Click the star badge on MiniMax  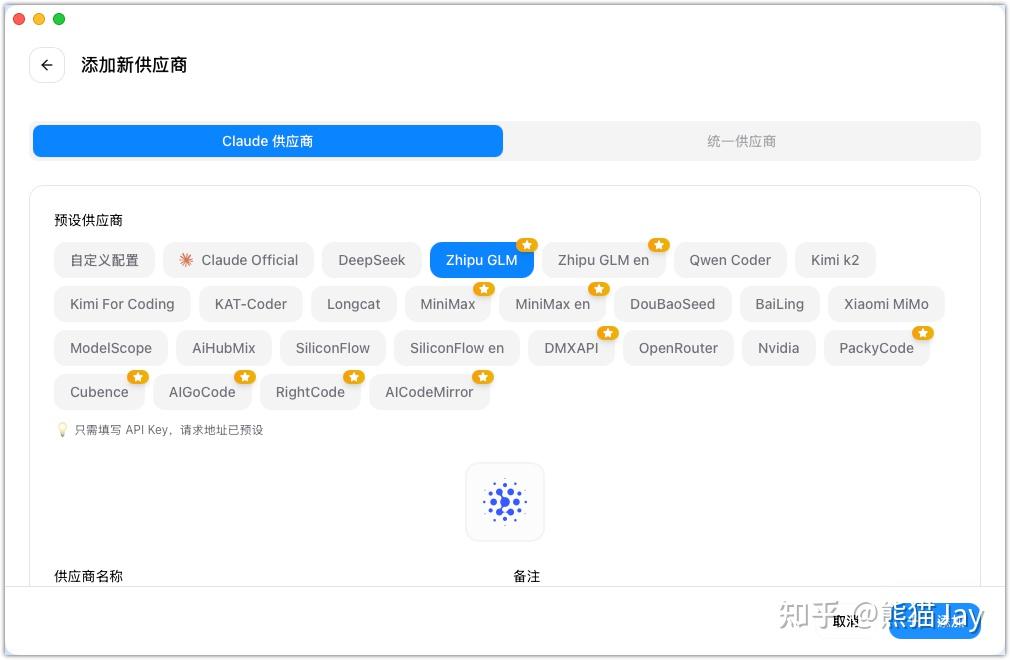point(484,289)
